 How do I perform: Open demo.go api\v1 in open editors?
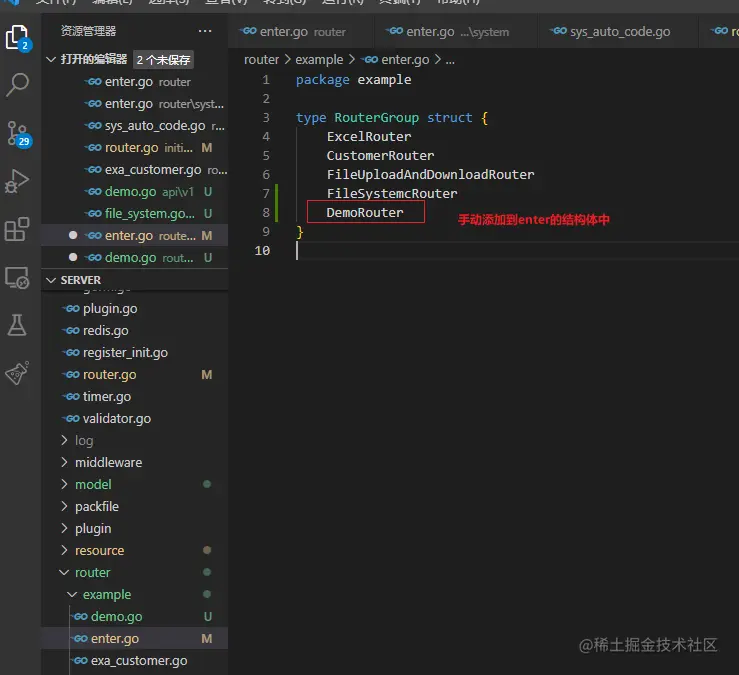point(134,192)
